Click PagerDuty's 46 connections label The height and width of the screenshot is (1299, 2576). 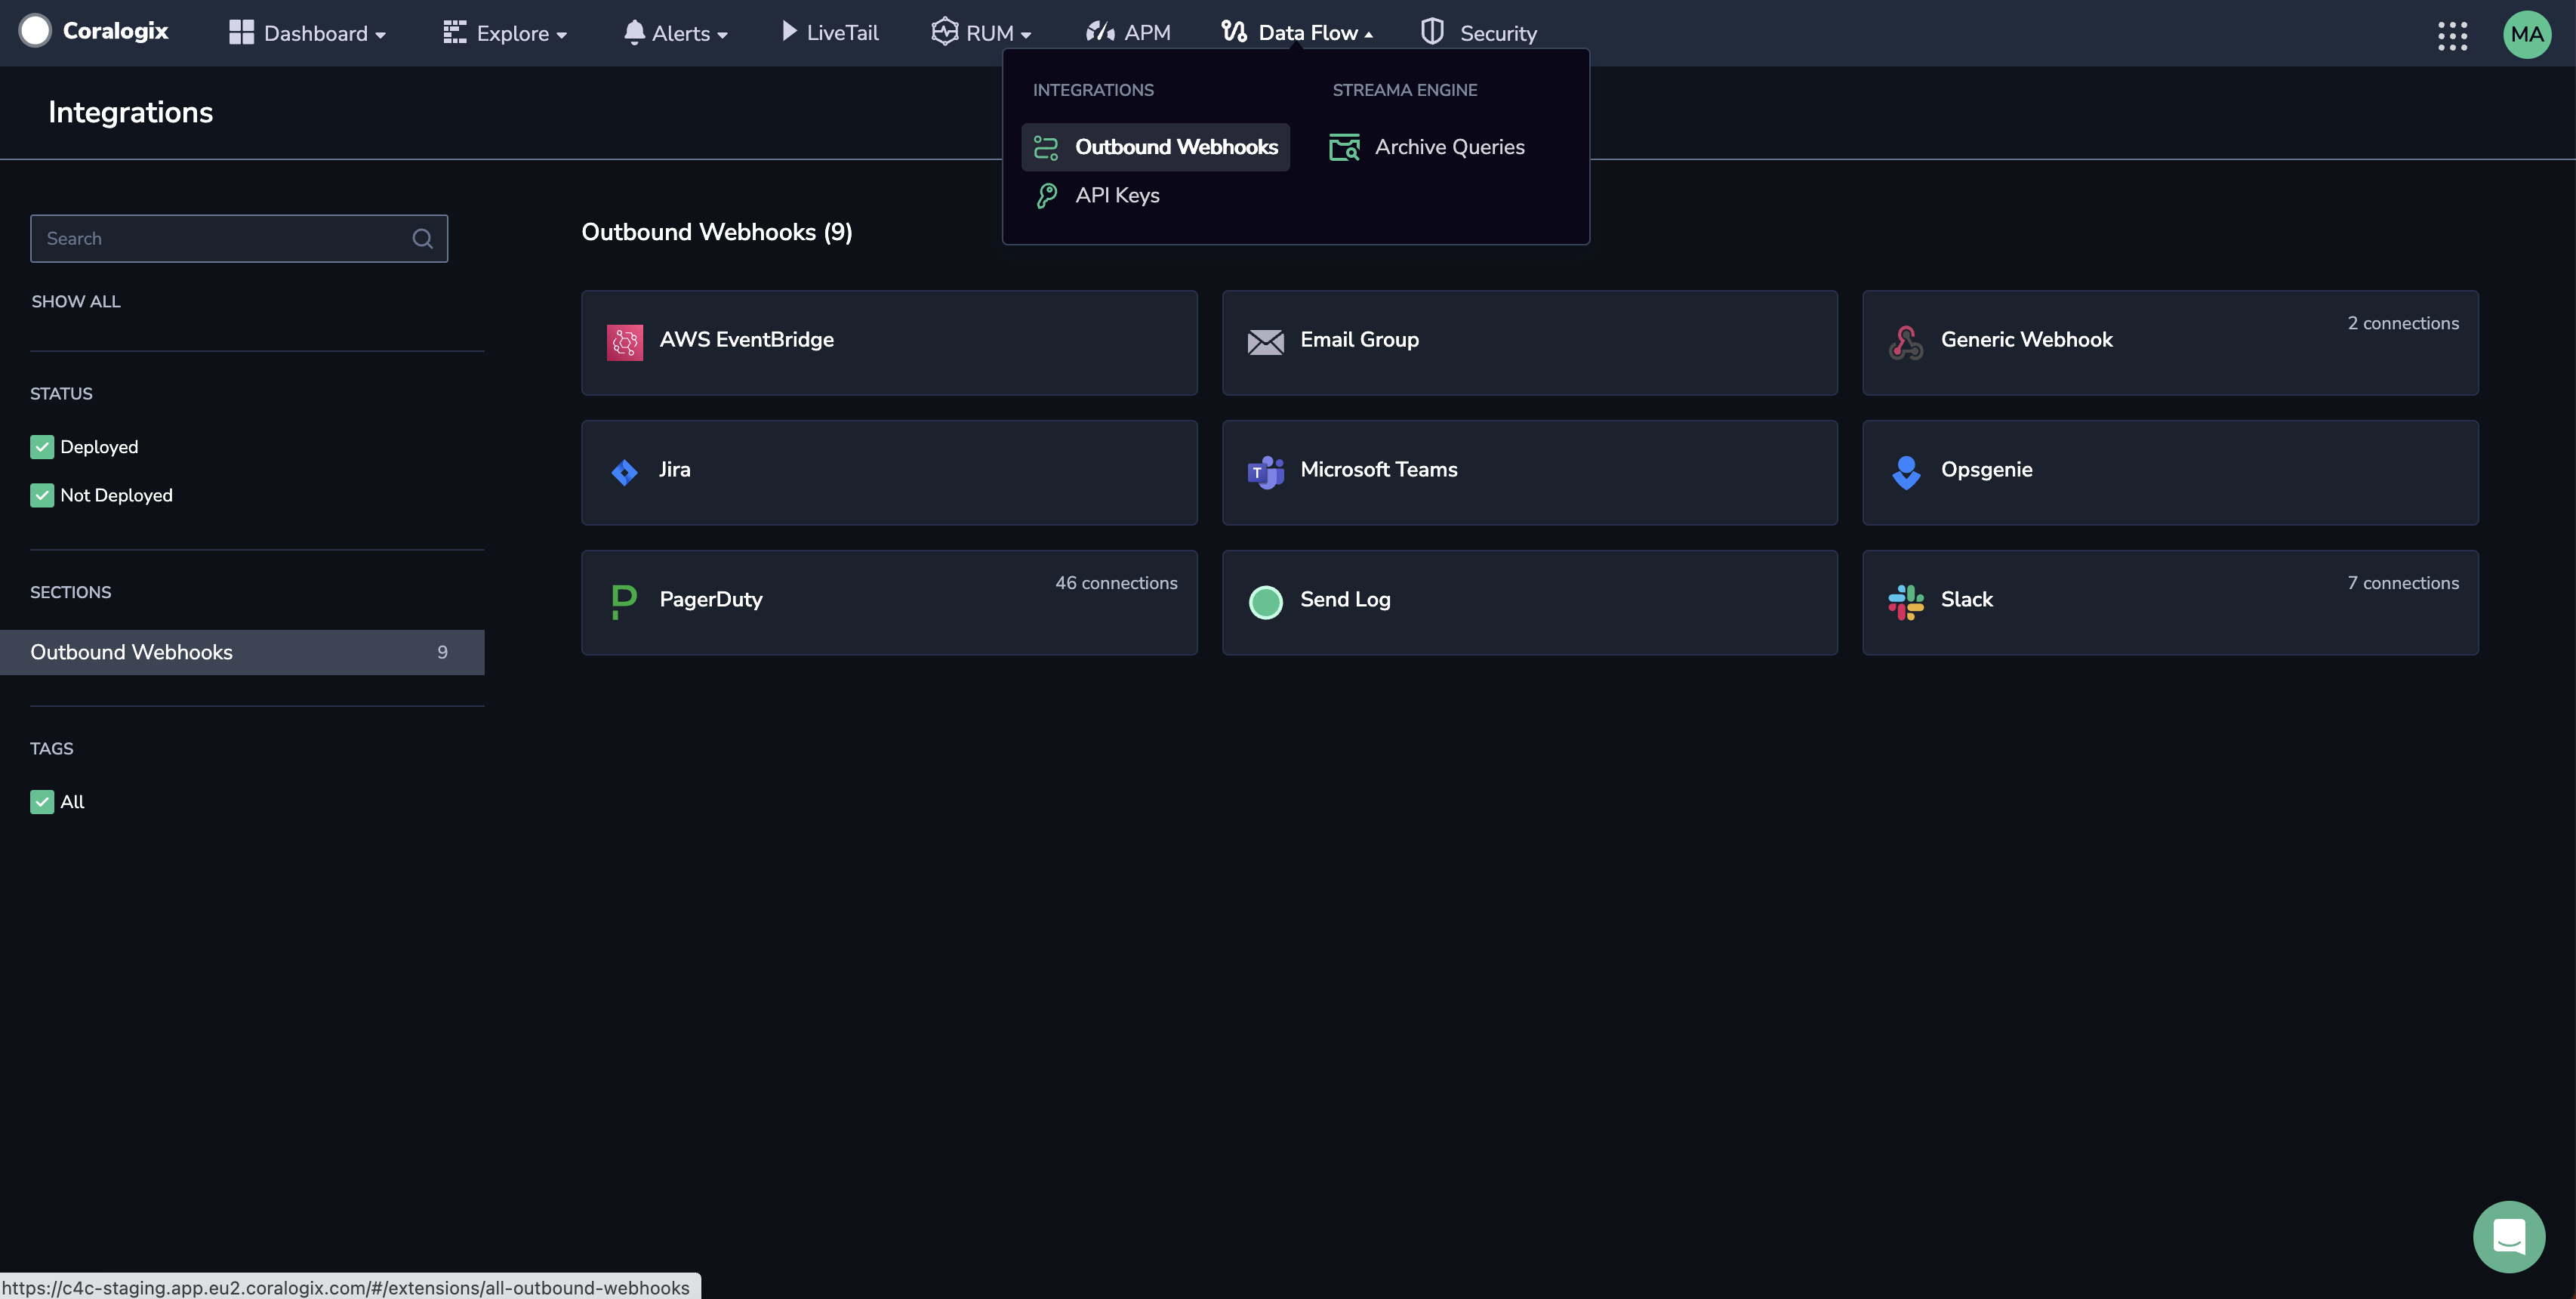(1116, 583)
